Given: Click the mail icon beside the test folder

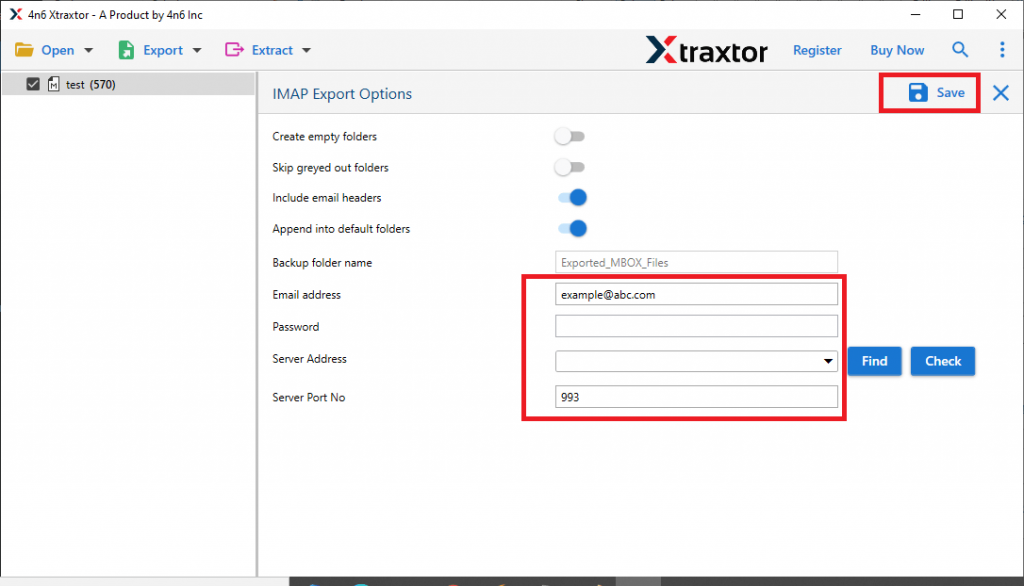Looking at the screenshot, I should point(53,84).
